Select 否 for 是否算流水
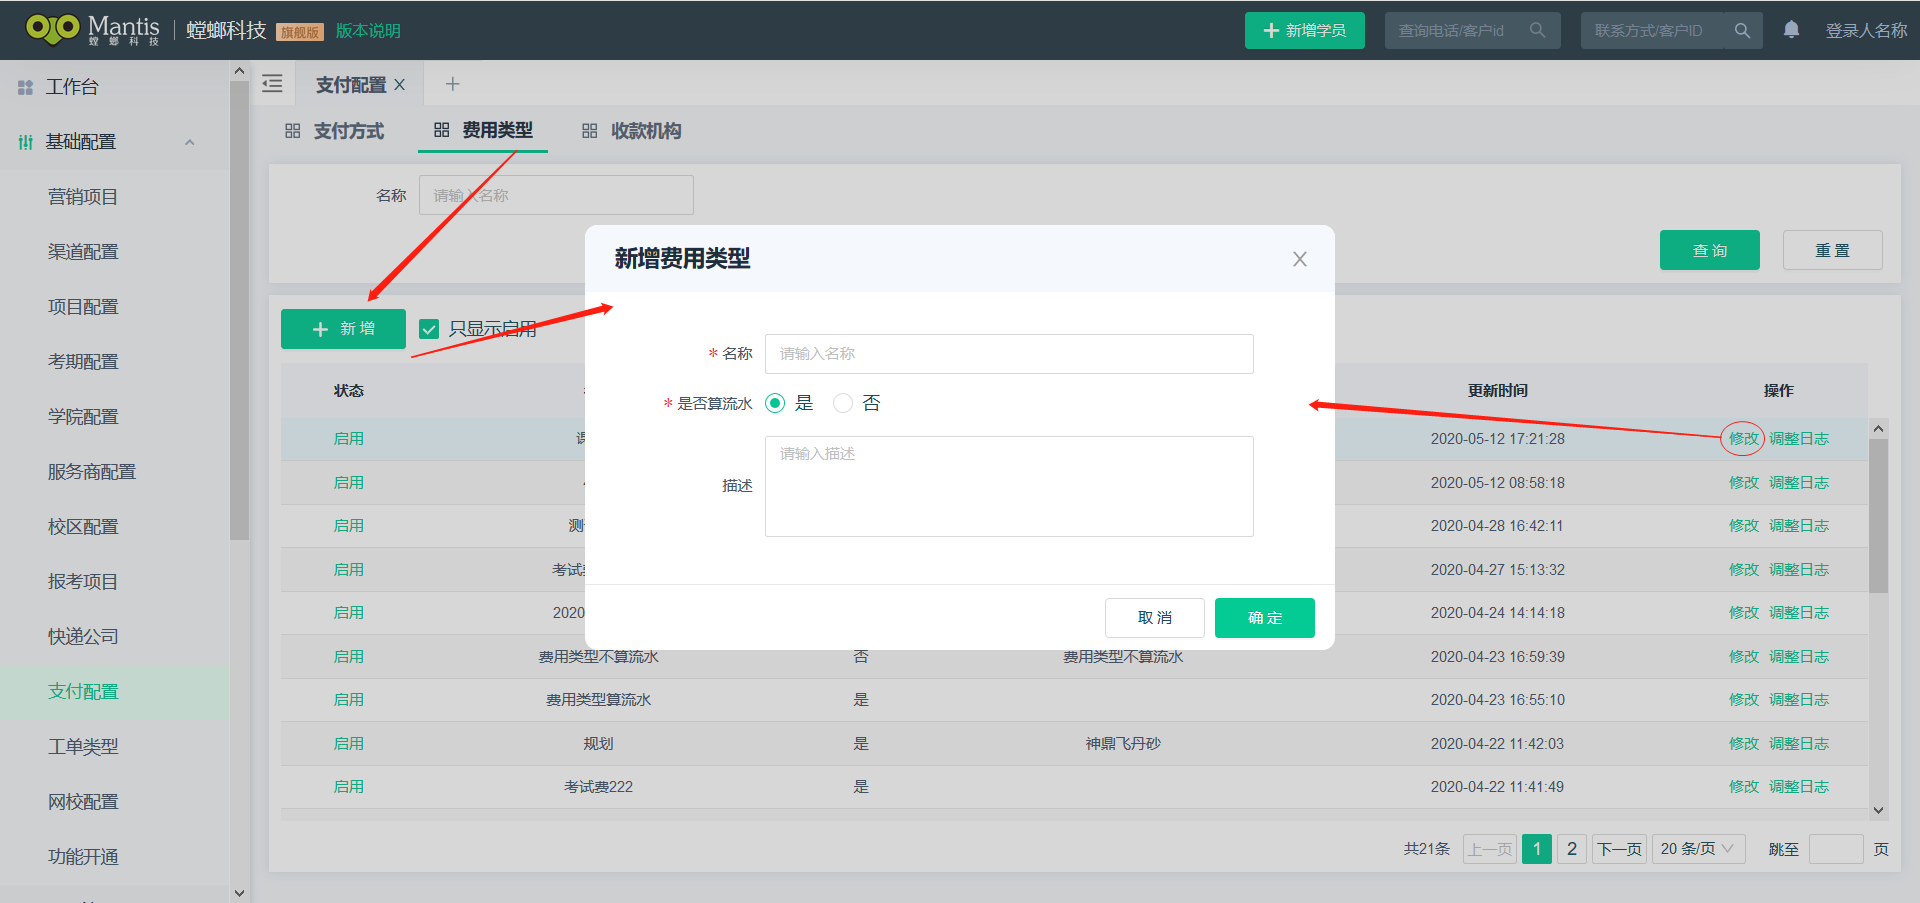Screen dimensions: 1920x903 click(843, 403)
